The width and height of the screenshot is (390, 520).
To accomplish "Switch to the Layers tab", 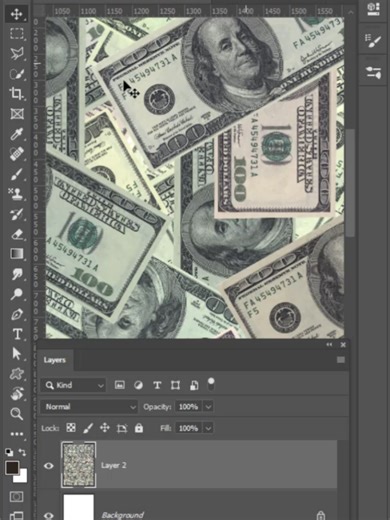I will coord(55,360).
